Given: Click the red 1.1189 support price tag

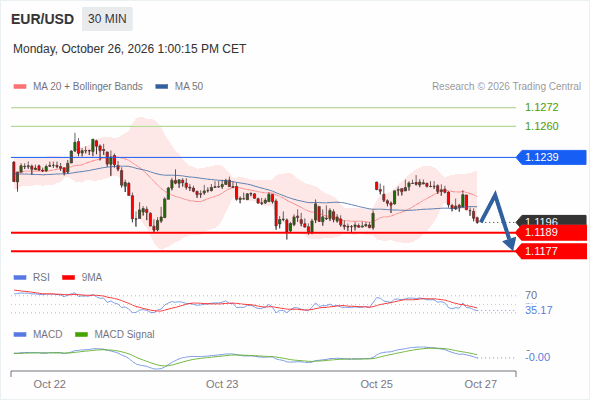Looking at the screenshot, I should [552, 233].
